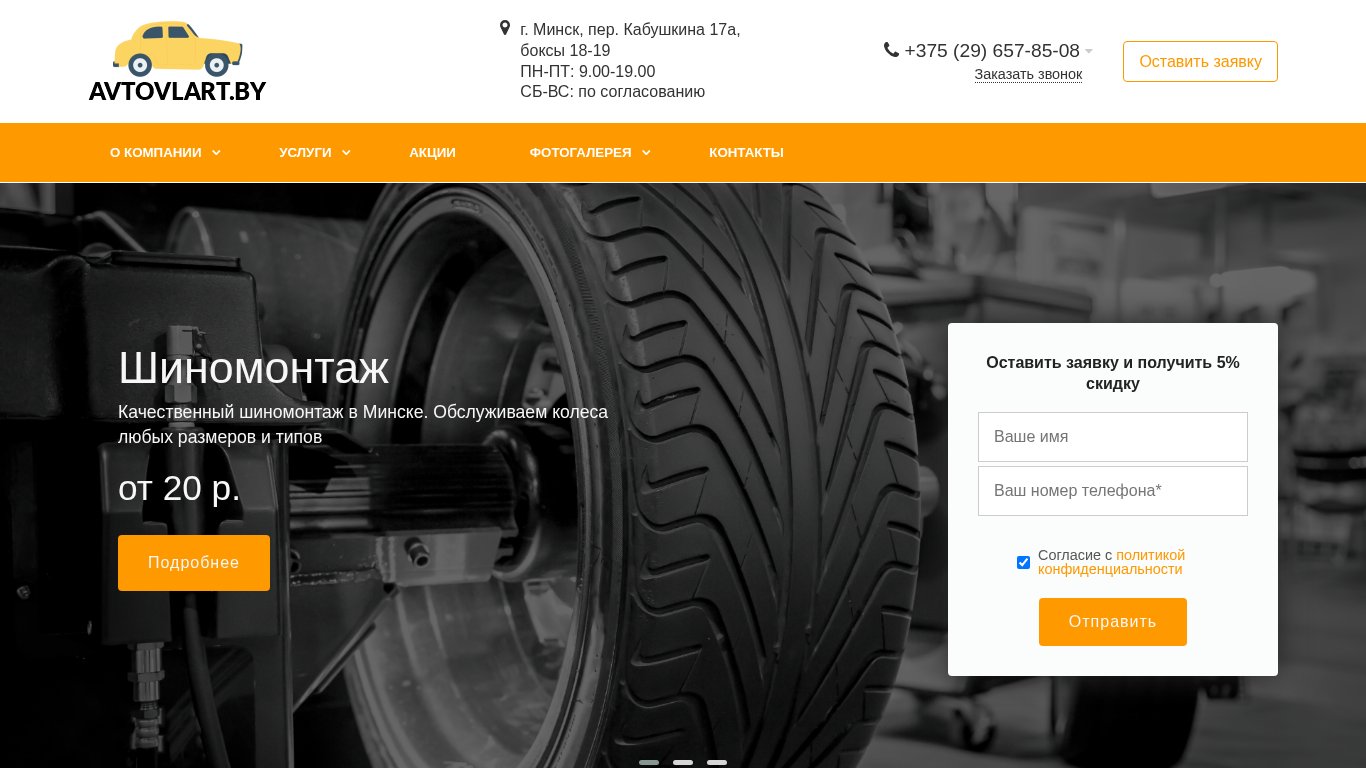Select the first slider indicator

(649, 762)
